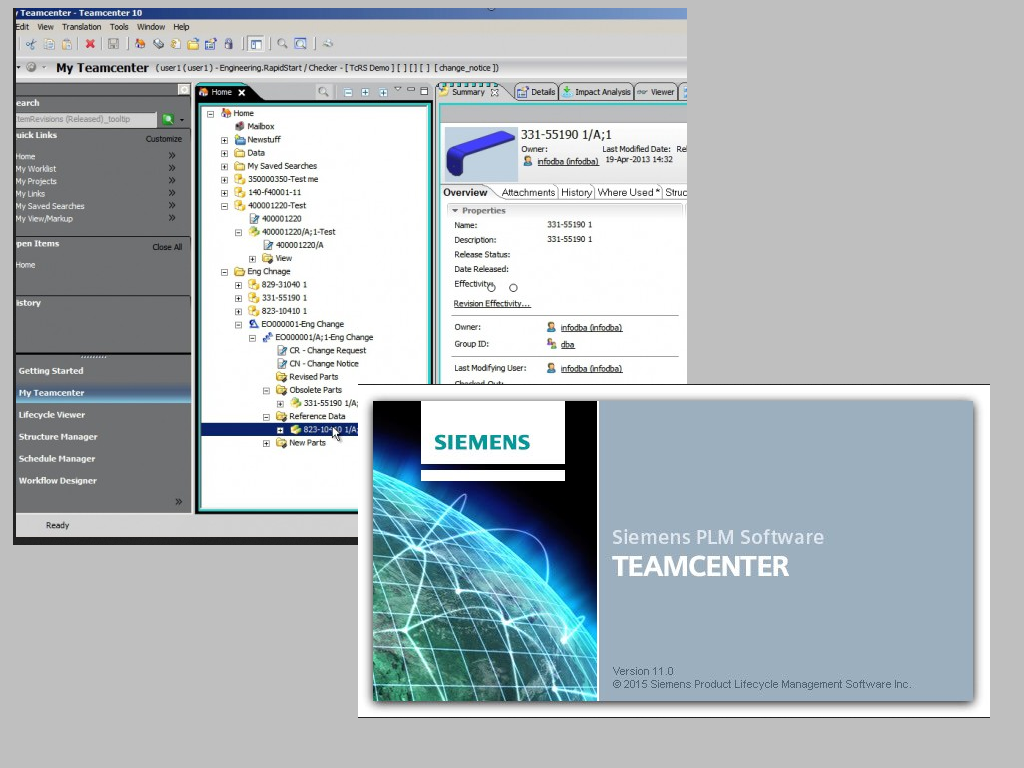Collapse the Eng Chnage folder

[x=225, y=272]
